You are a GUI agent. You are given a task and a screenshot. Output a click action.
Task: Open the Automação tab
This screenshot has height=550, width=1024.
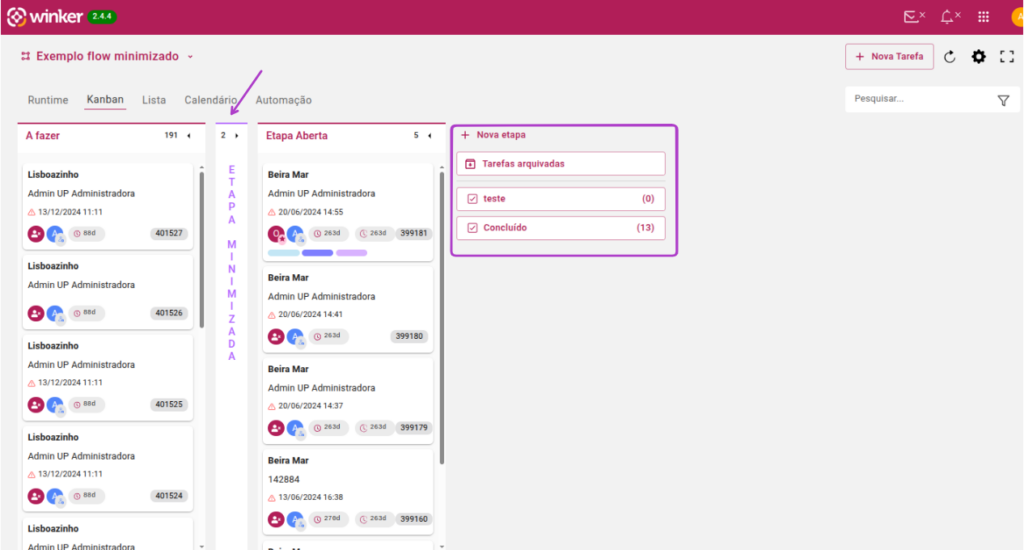283,100
